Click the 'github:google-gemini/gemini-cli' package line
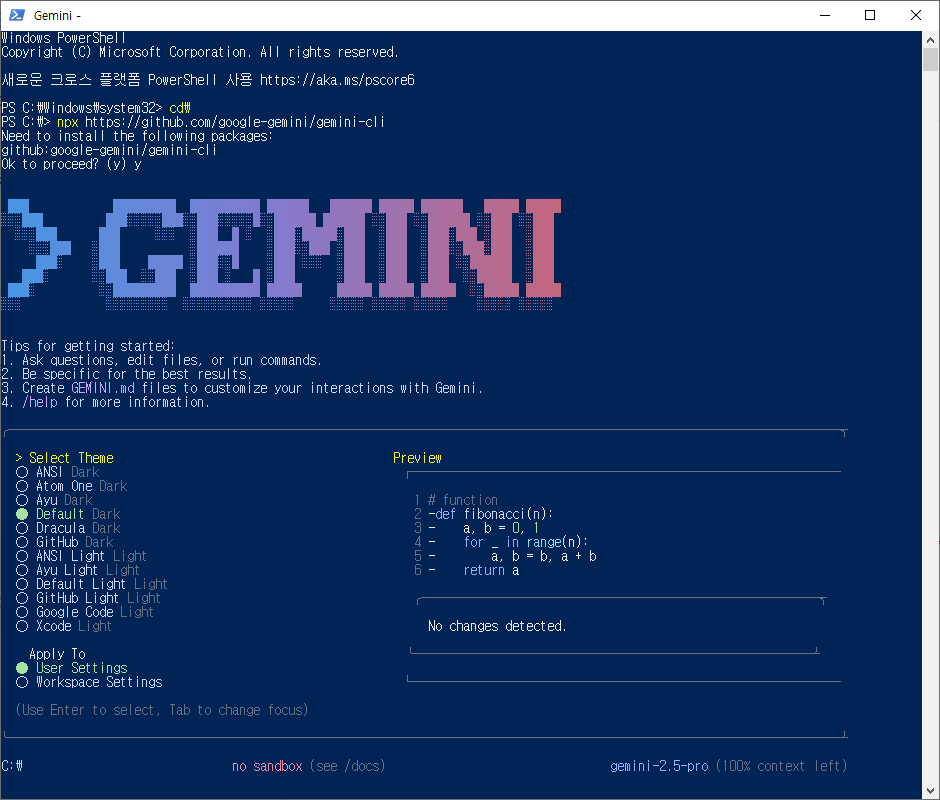 [109, 151]
